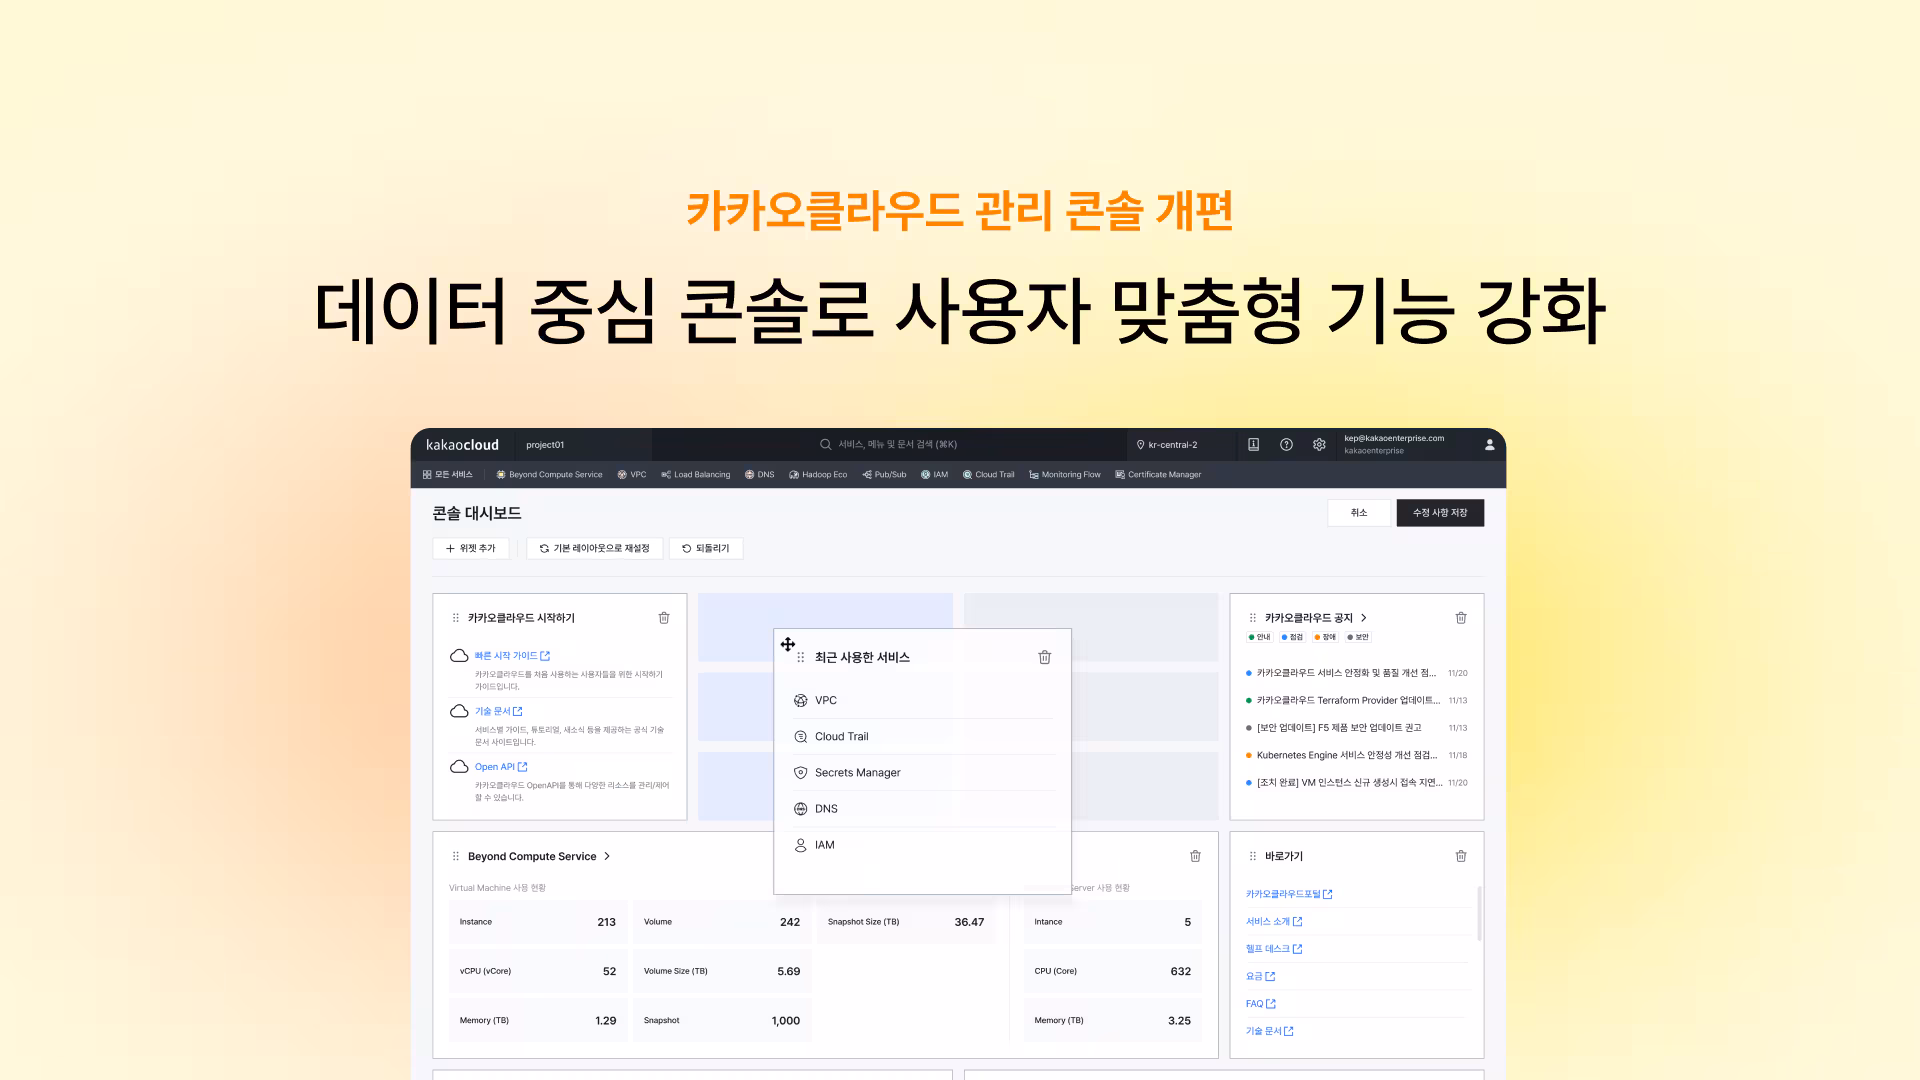Open Certificate Manager in the service bar
1920x1080 pixels.
1158,475
